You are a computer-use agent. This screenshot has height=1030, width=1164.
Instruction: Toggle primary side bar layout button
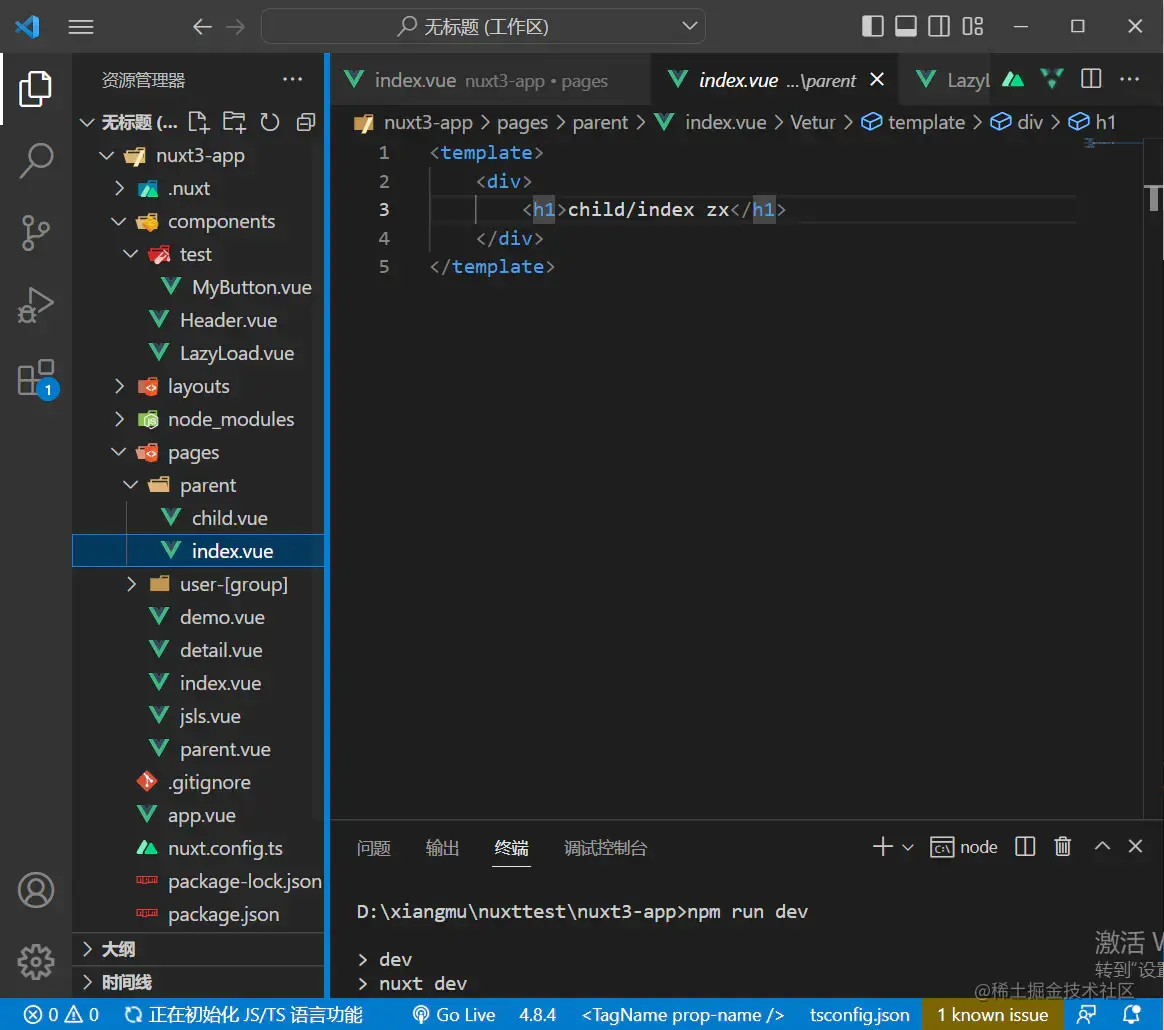[x=873, y=27]
